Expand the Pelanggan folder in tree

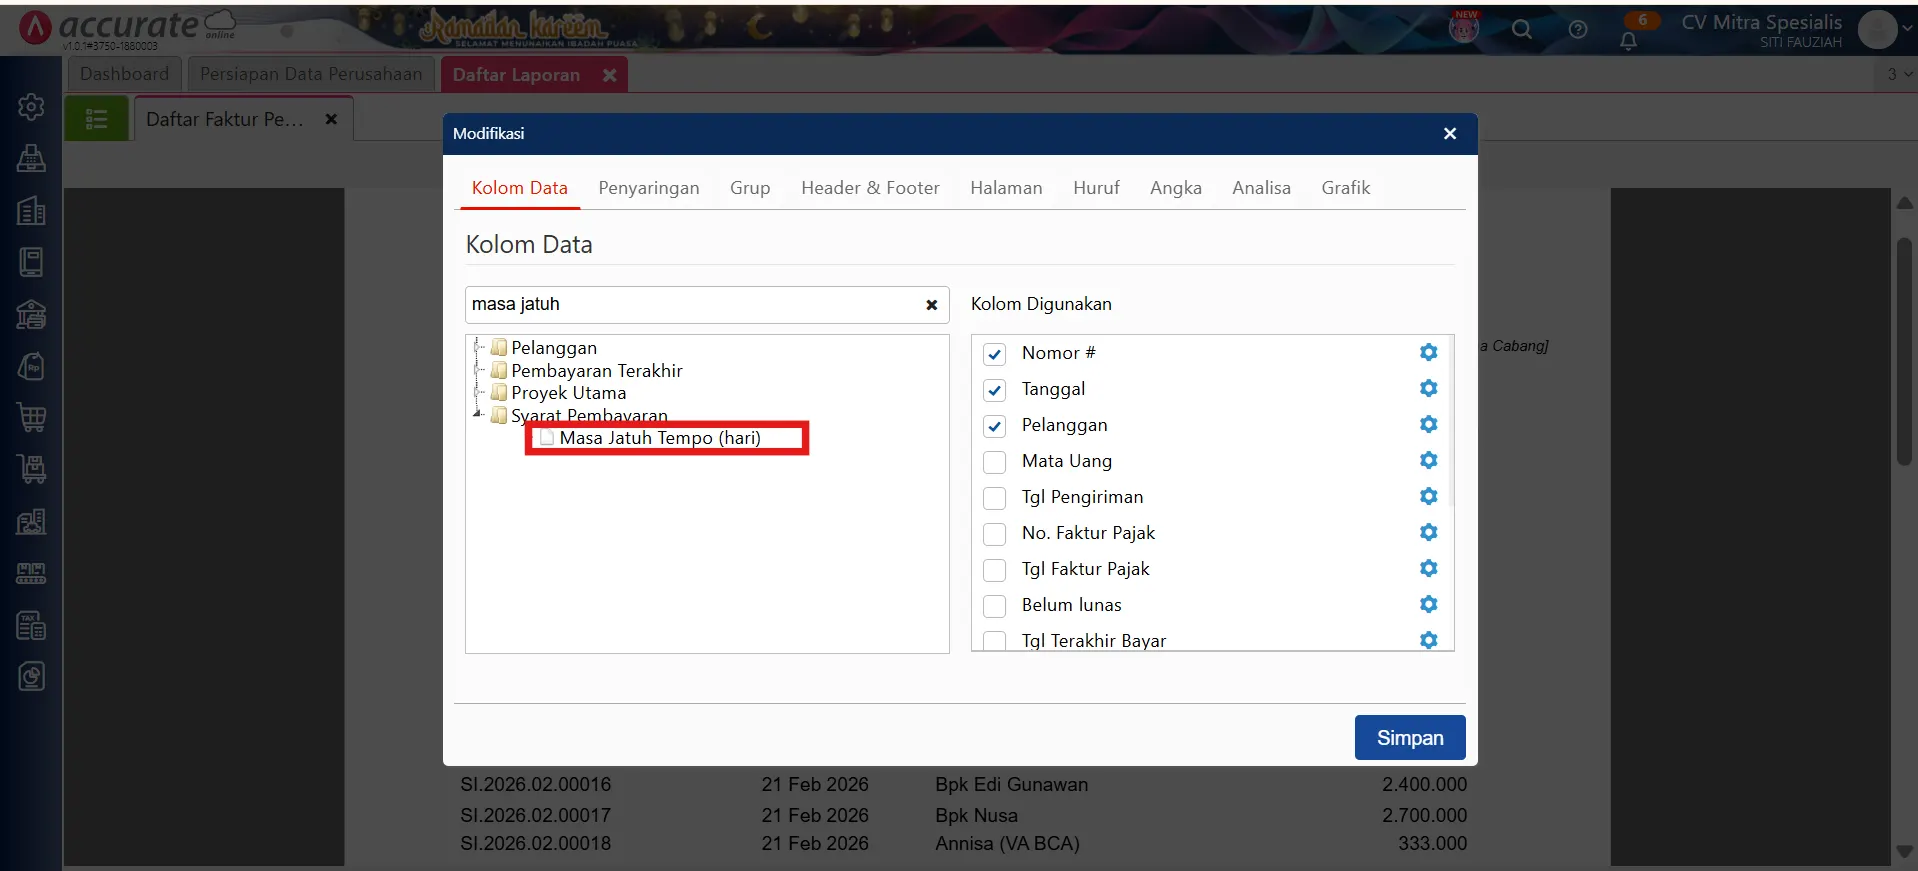479,348
